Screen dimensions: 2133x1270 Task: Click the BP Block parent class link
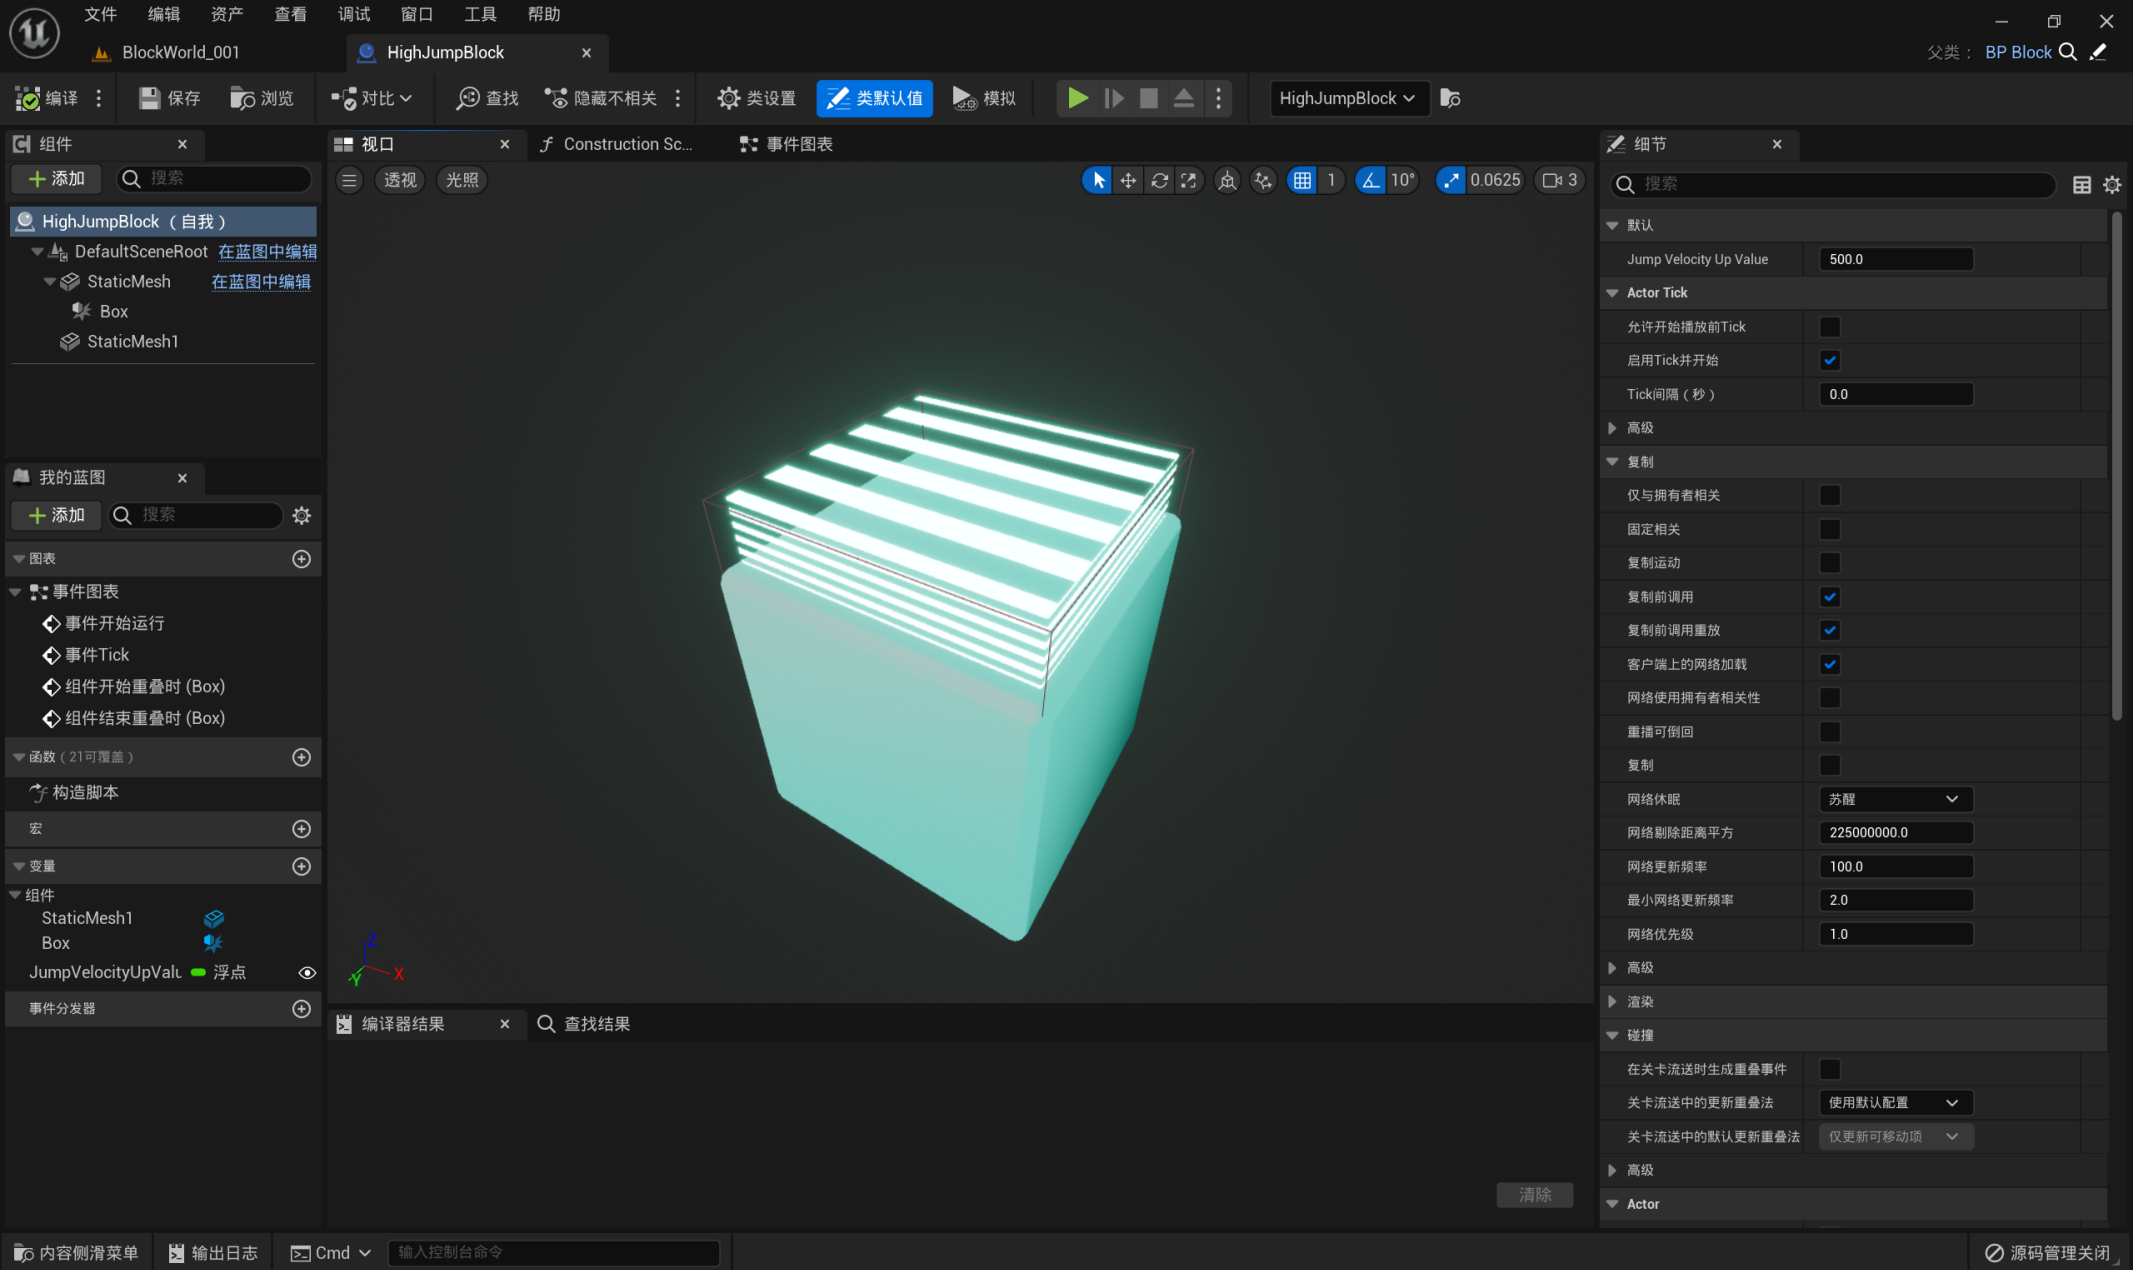[2017, 52]
